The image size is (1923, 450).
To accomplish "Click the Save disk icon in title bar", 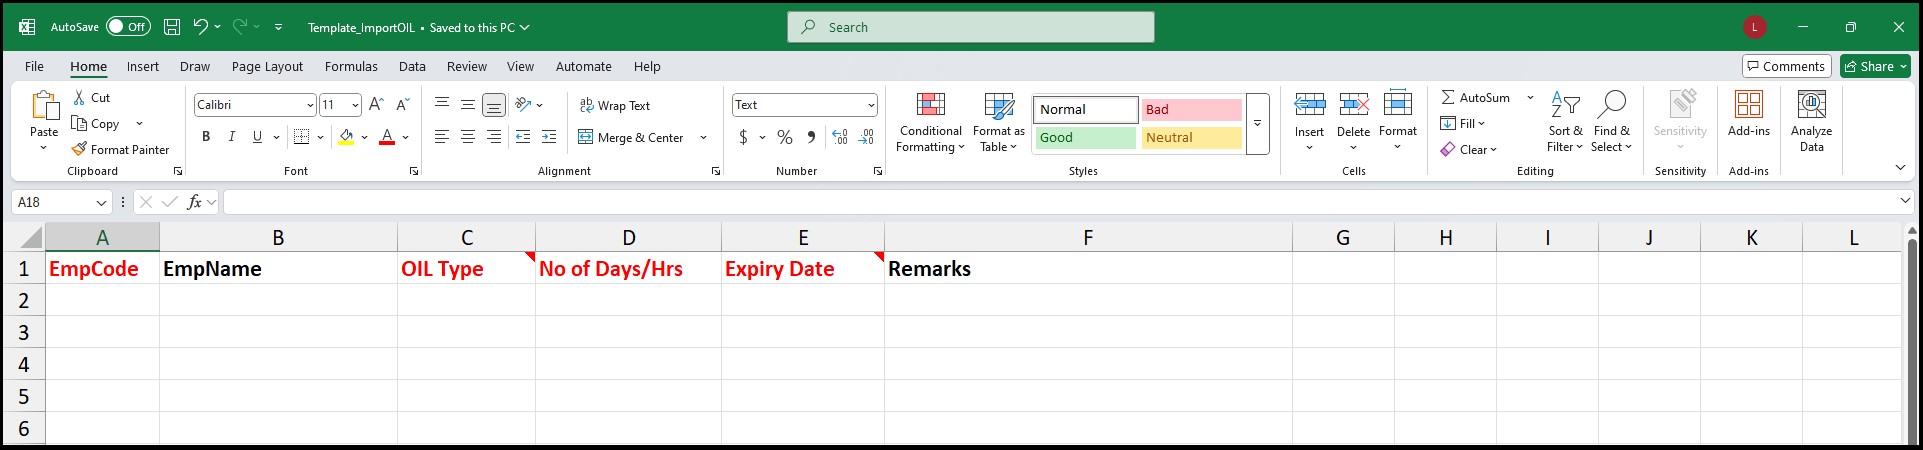I will [172, 27].
